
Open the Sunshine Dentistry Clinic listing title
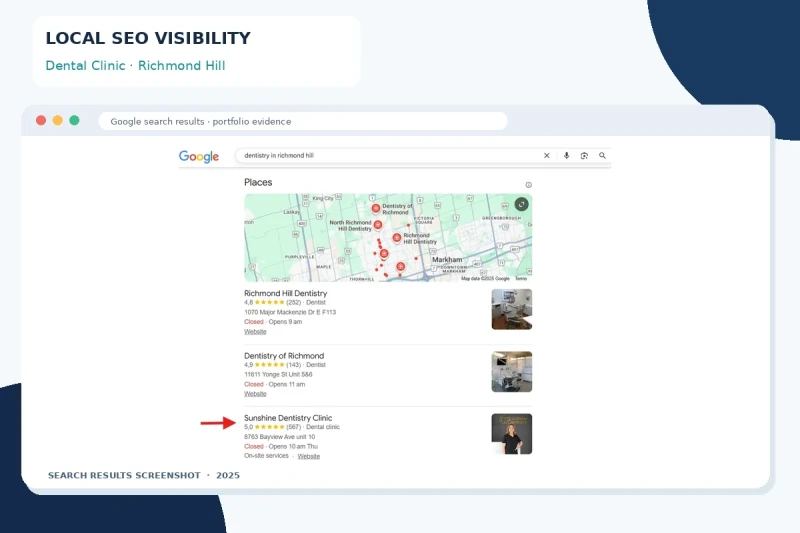(x=288, y=418)
